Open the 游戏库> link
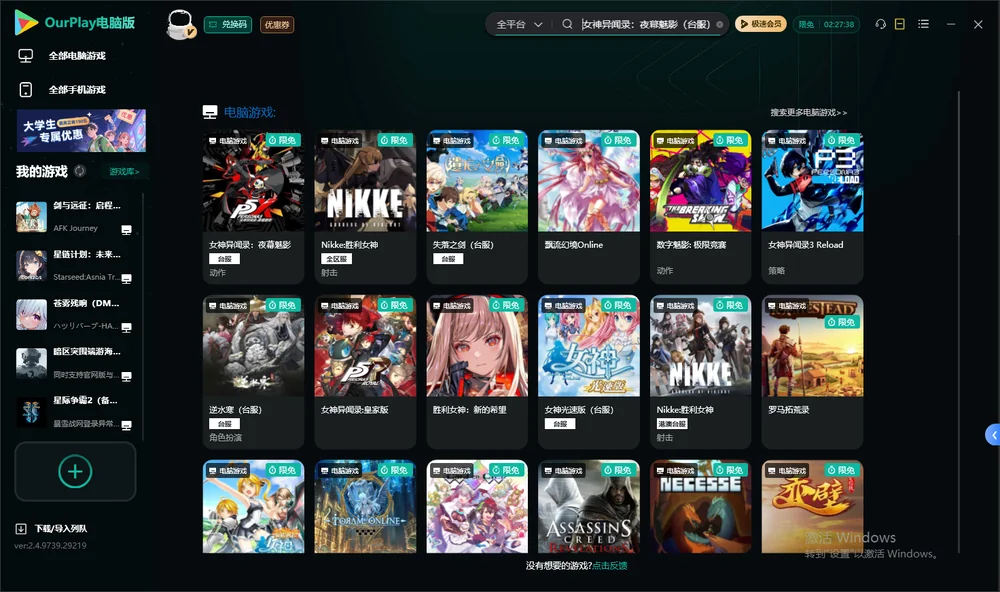The width and height of the screenshot is (1000, 592). pos(124,172)
